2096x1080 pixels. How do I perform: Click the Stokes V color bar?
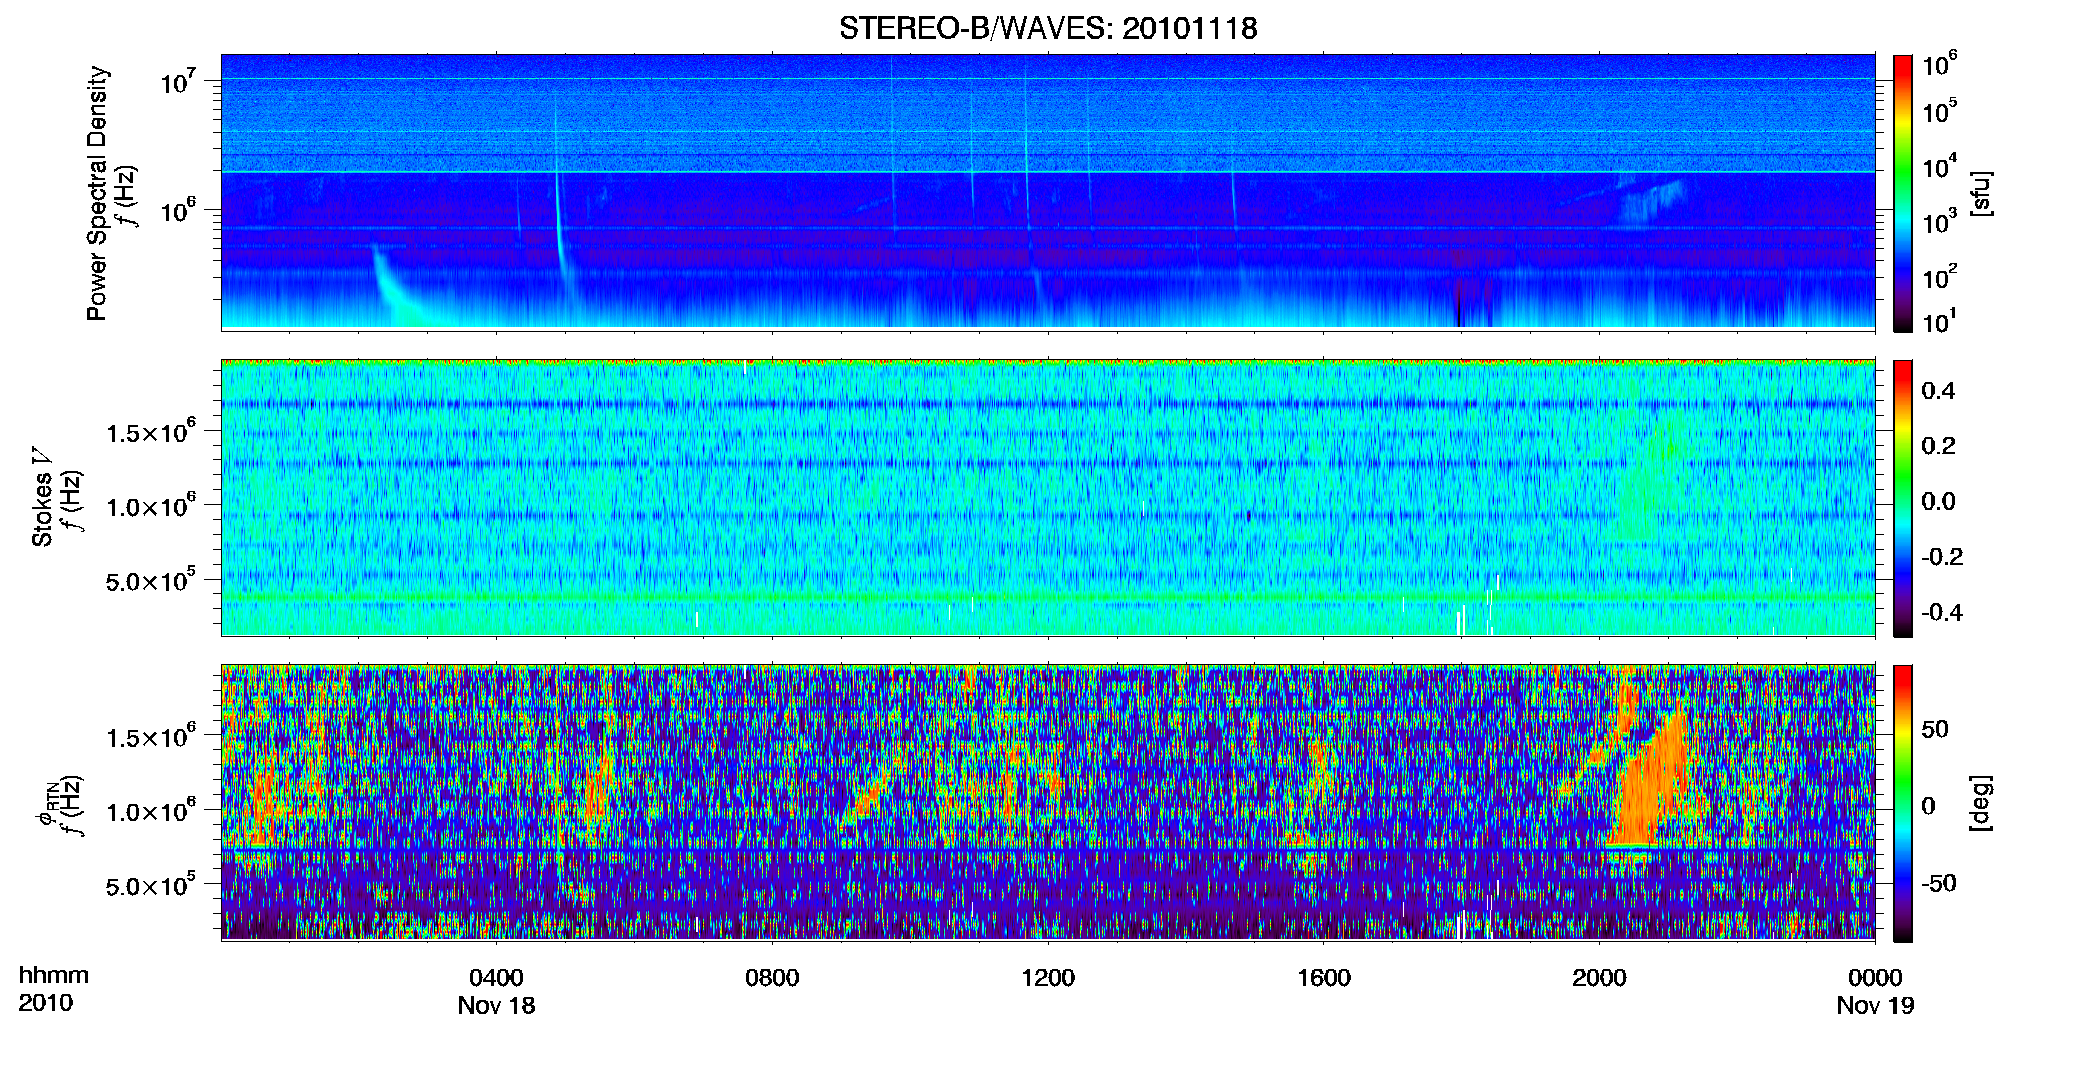(1903, 498)
